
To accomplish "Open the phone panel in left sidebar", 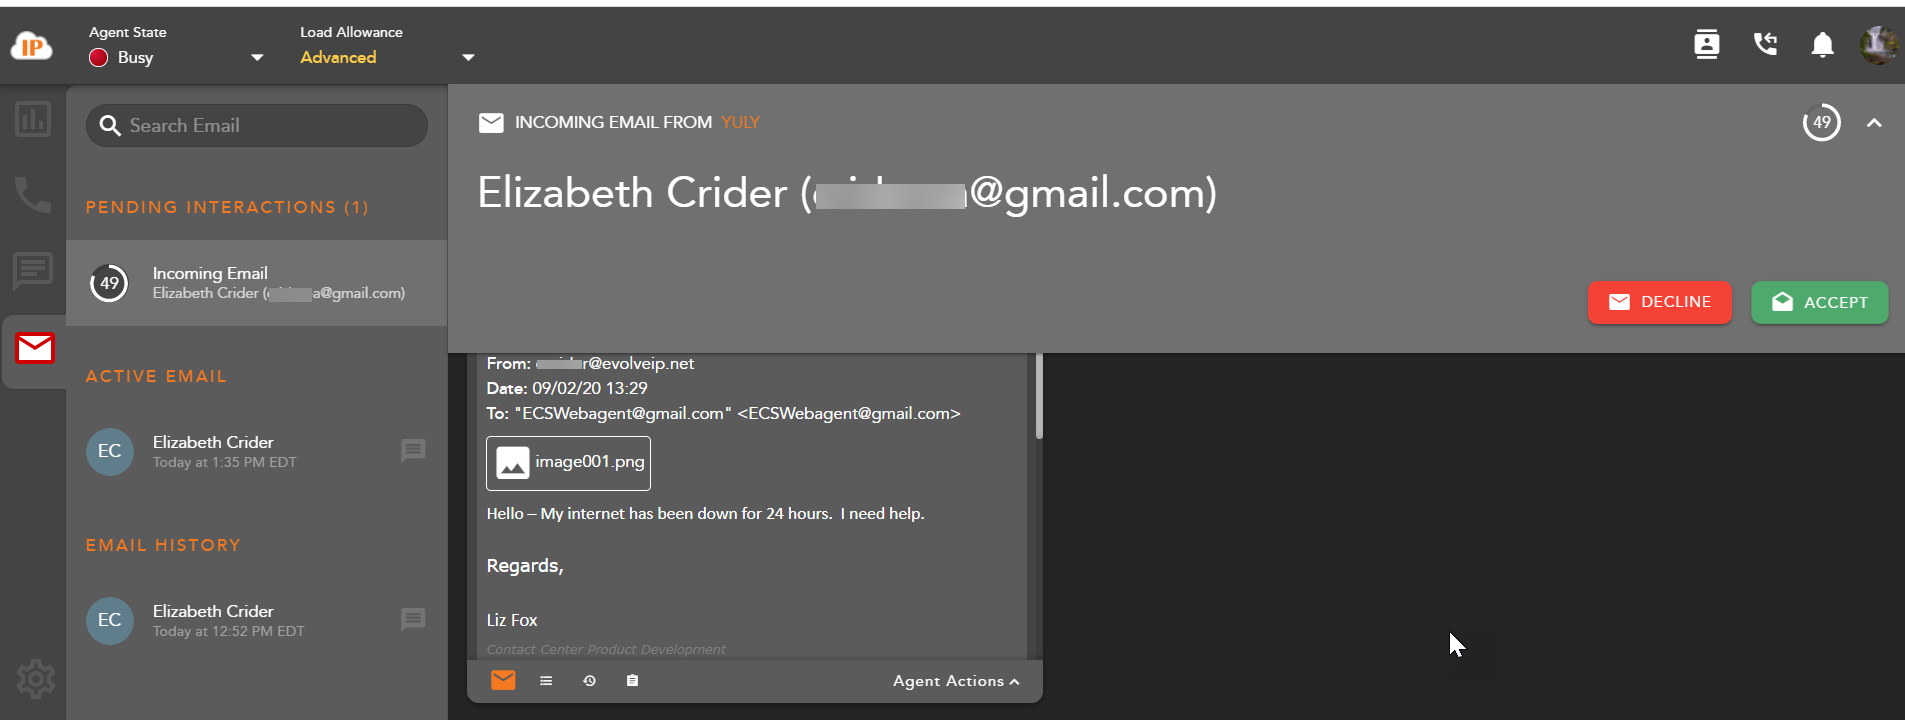I will pyautogui.click(x=33, y=195).
